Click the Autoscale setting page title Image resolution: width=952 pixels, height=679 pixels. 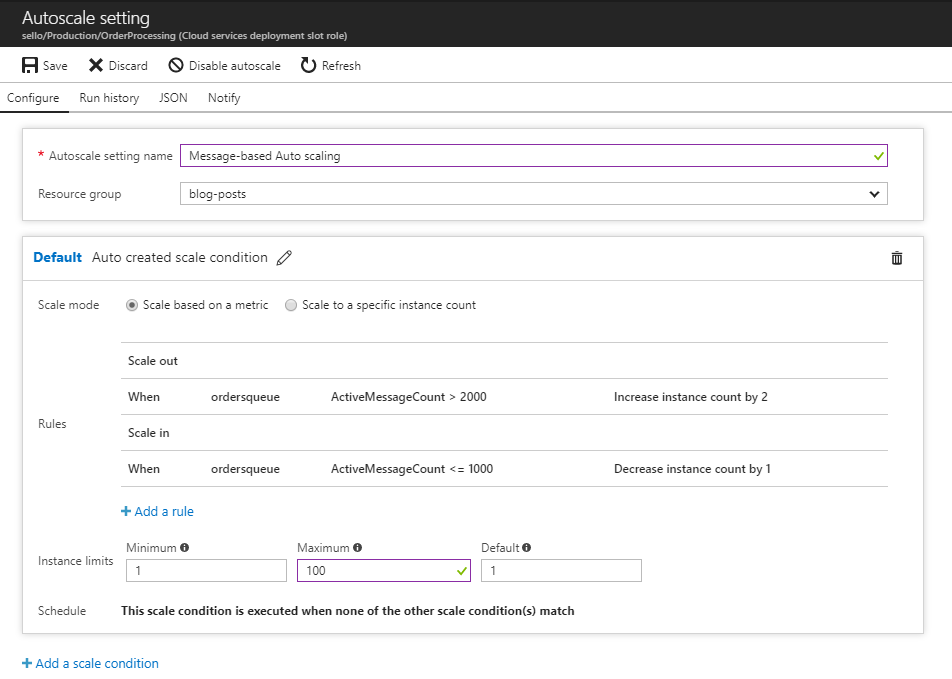[86, 18]
